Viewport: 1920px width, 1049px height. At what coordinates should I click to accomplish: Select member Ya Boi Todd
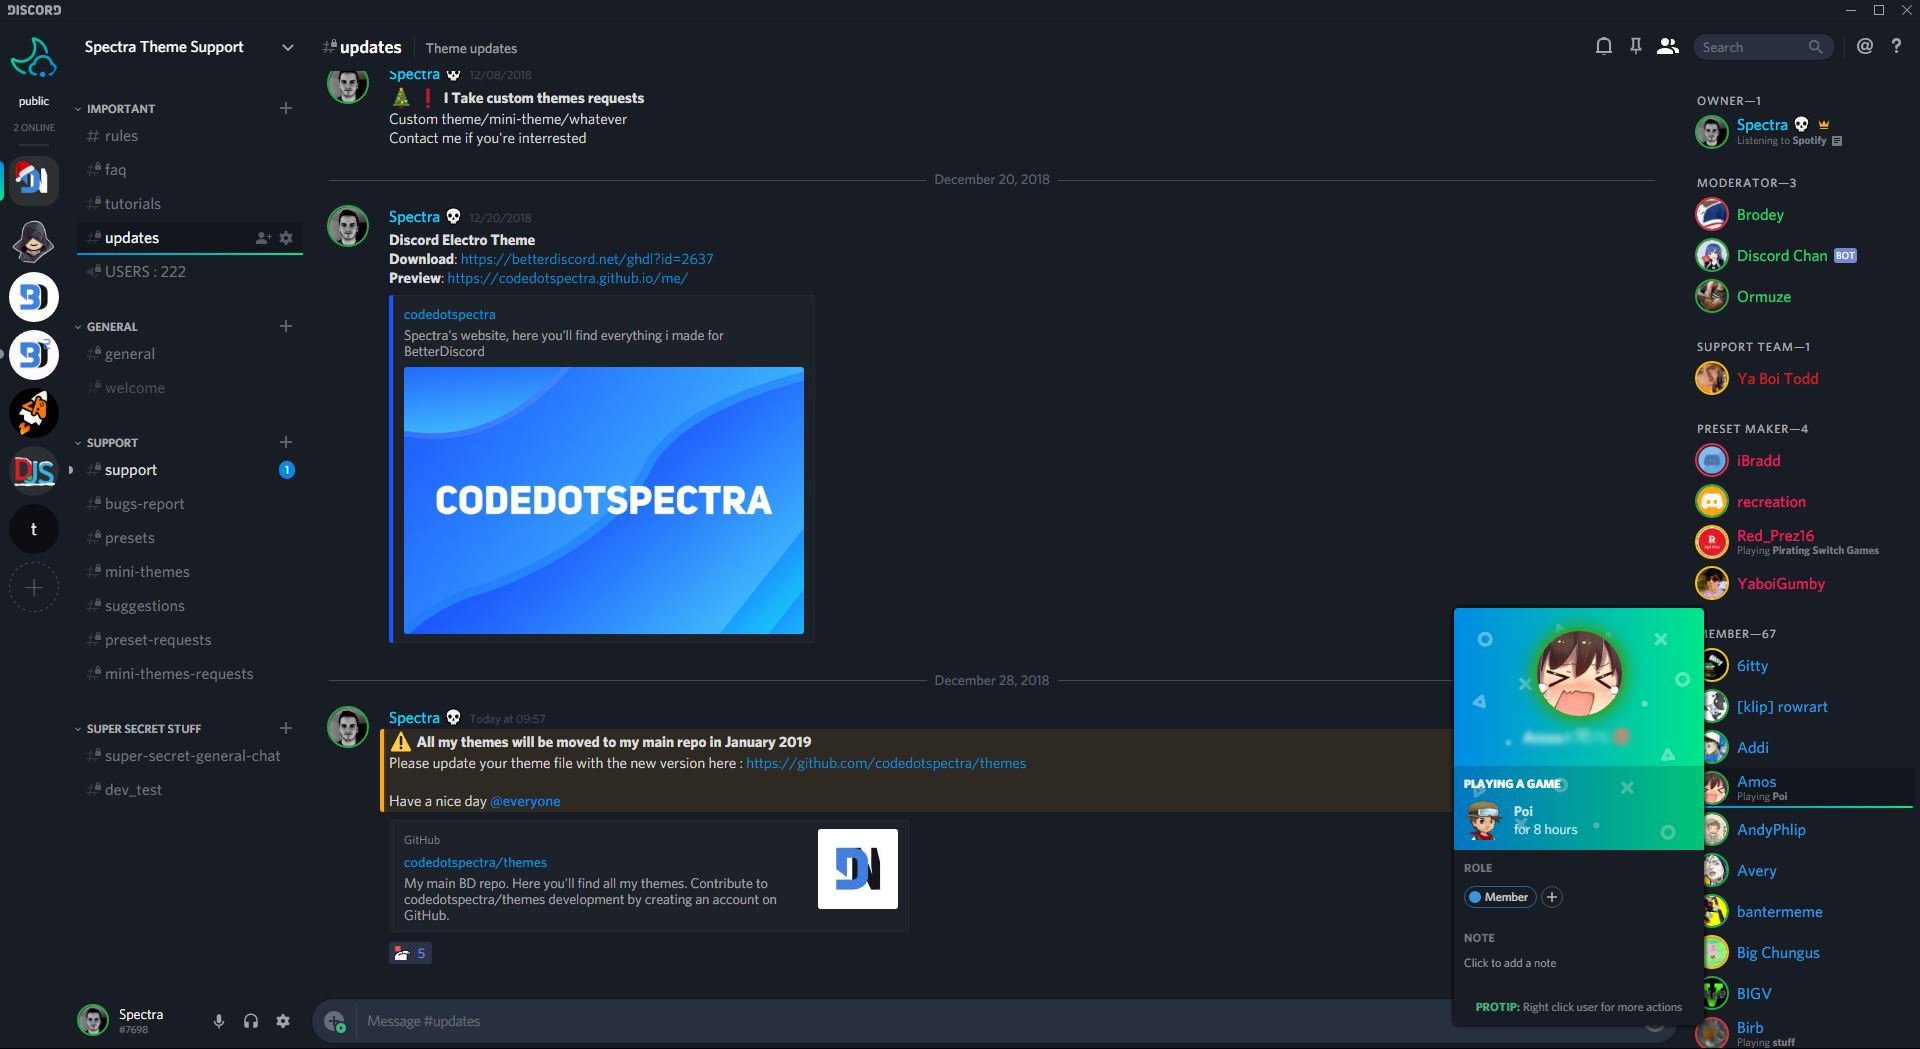tap(1805, 378)
